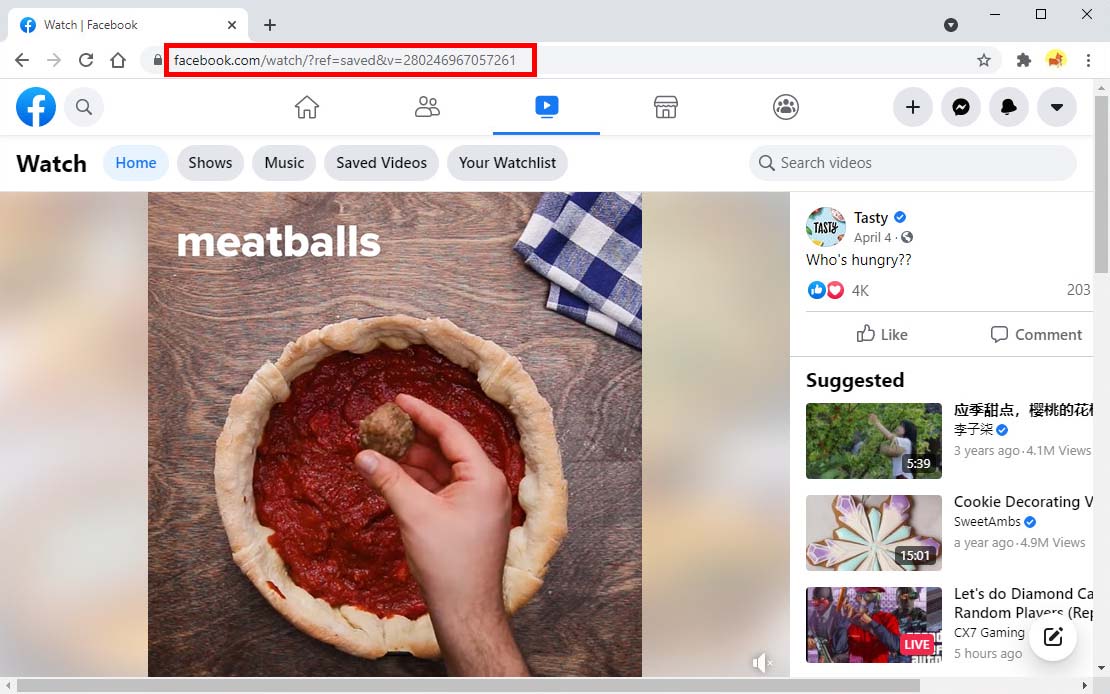View site lock info icon

coord(157,60)
